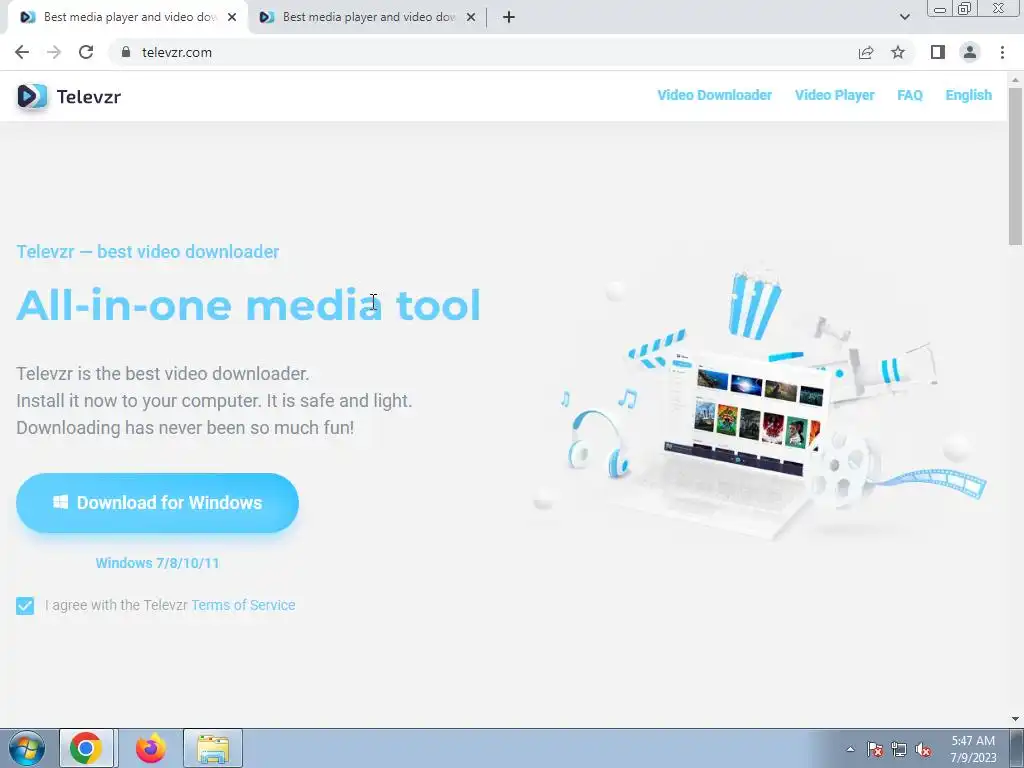Close the second Best media player tab
Screen dimensions: 1024x768
click(471, 18)
